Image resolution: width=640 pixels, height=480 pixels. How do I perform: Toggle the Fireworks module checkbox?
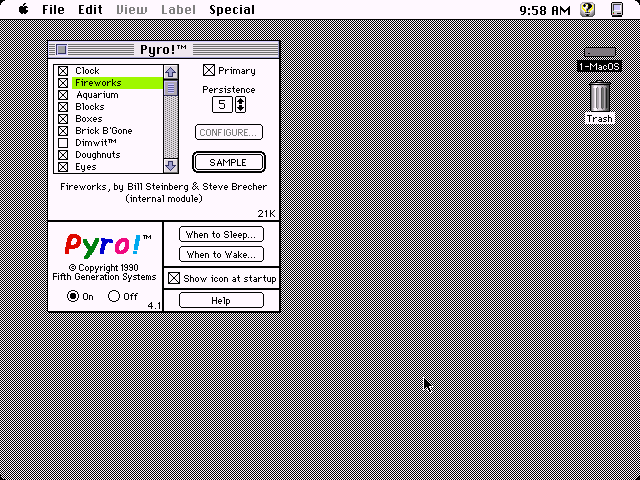coord(63,83)
